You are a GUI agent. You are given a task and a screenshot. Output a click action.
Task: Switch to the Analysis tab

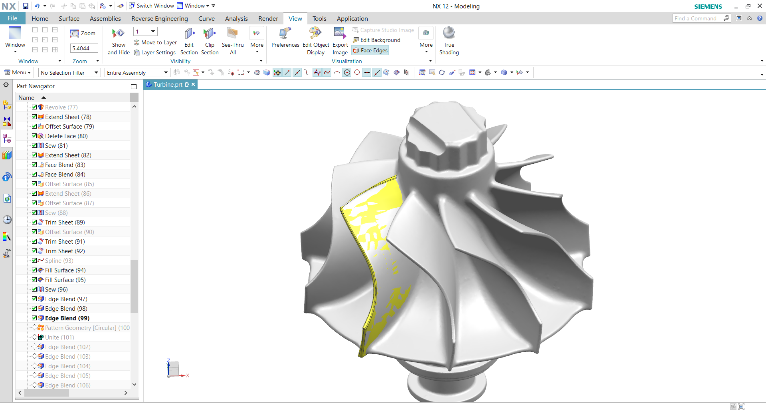pos(236,19)
